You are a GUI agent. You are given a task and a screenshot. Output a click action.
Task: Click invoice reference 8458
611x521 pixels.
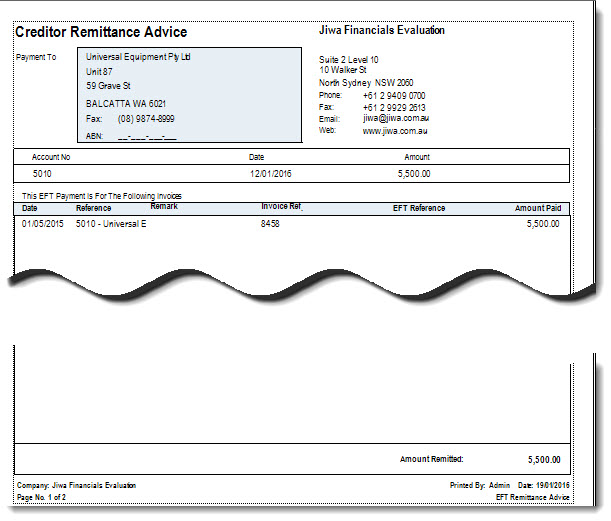point(270,224)
